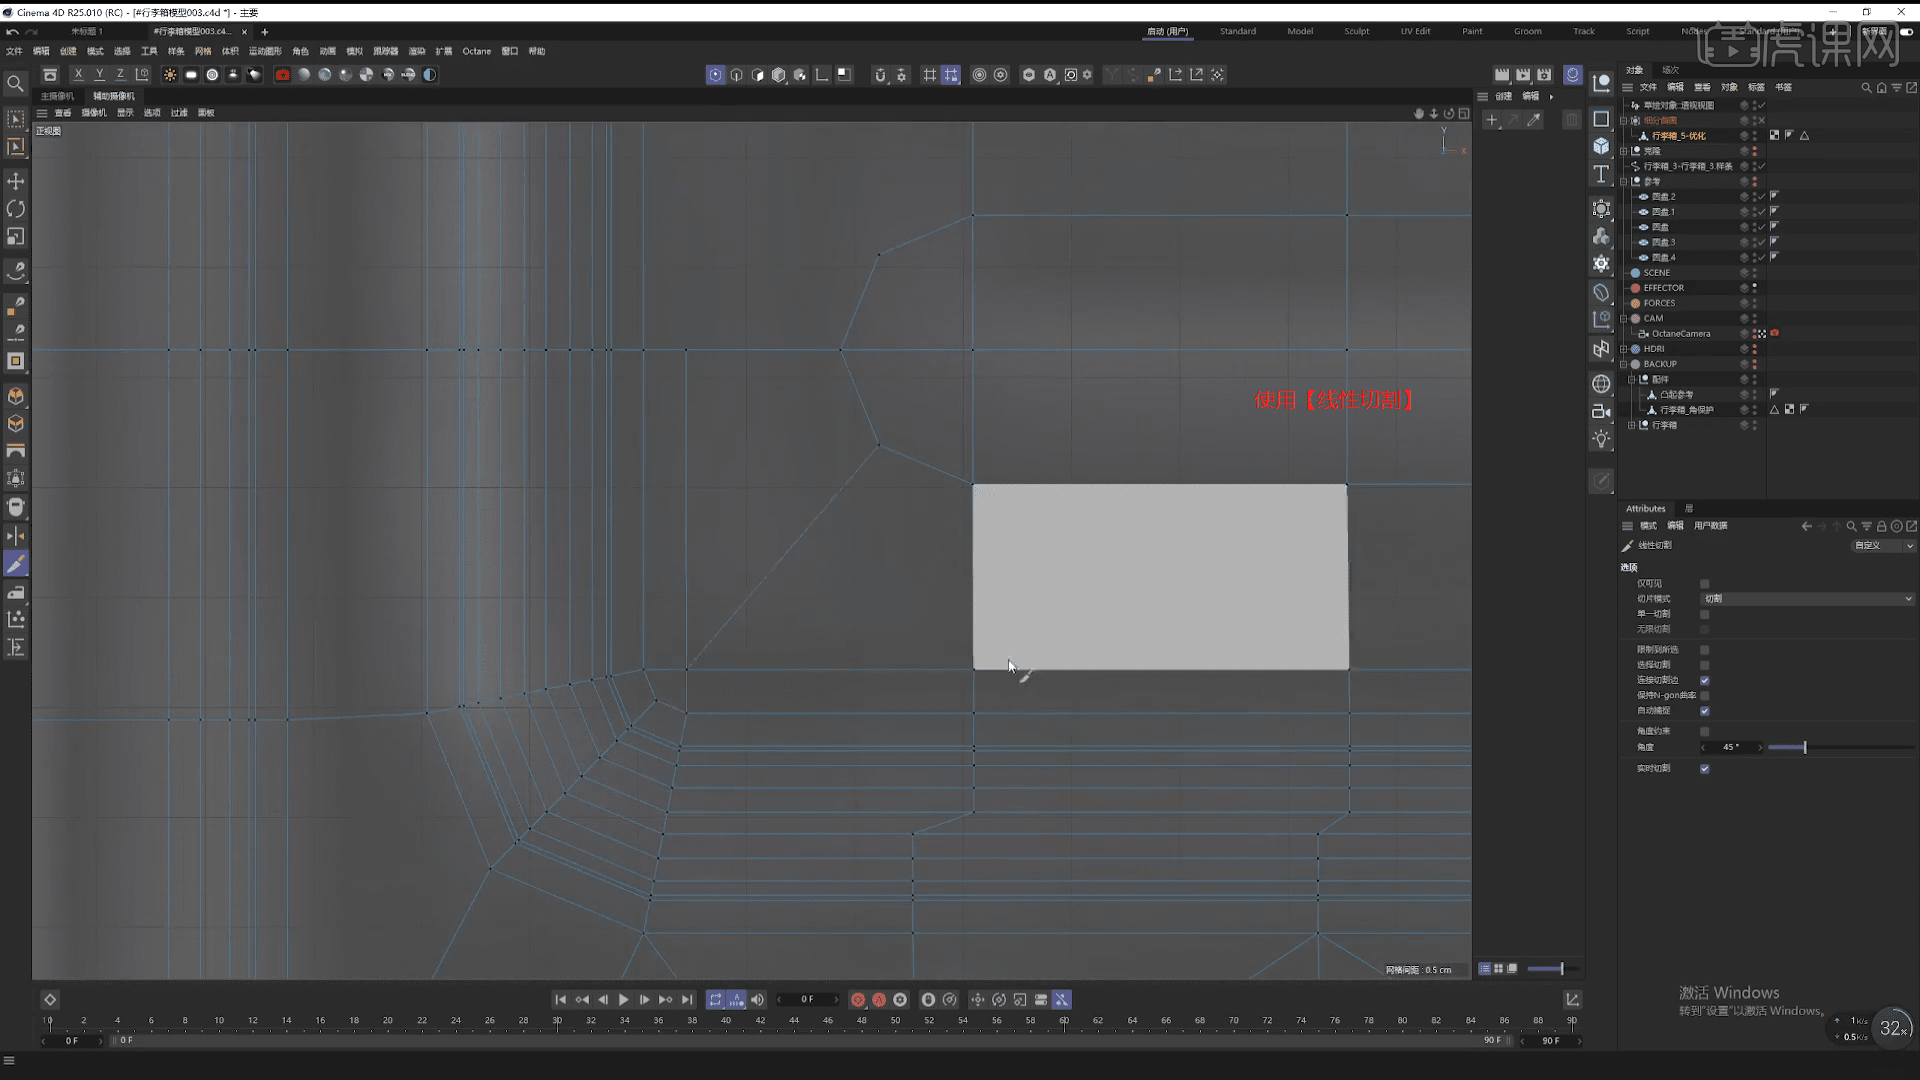Viewport: 1920px width, 1080px height.
Task: Switch to Points mode icon in top toolbar
Action: 716,75
